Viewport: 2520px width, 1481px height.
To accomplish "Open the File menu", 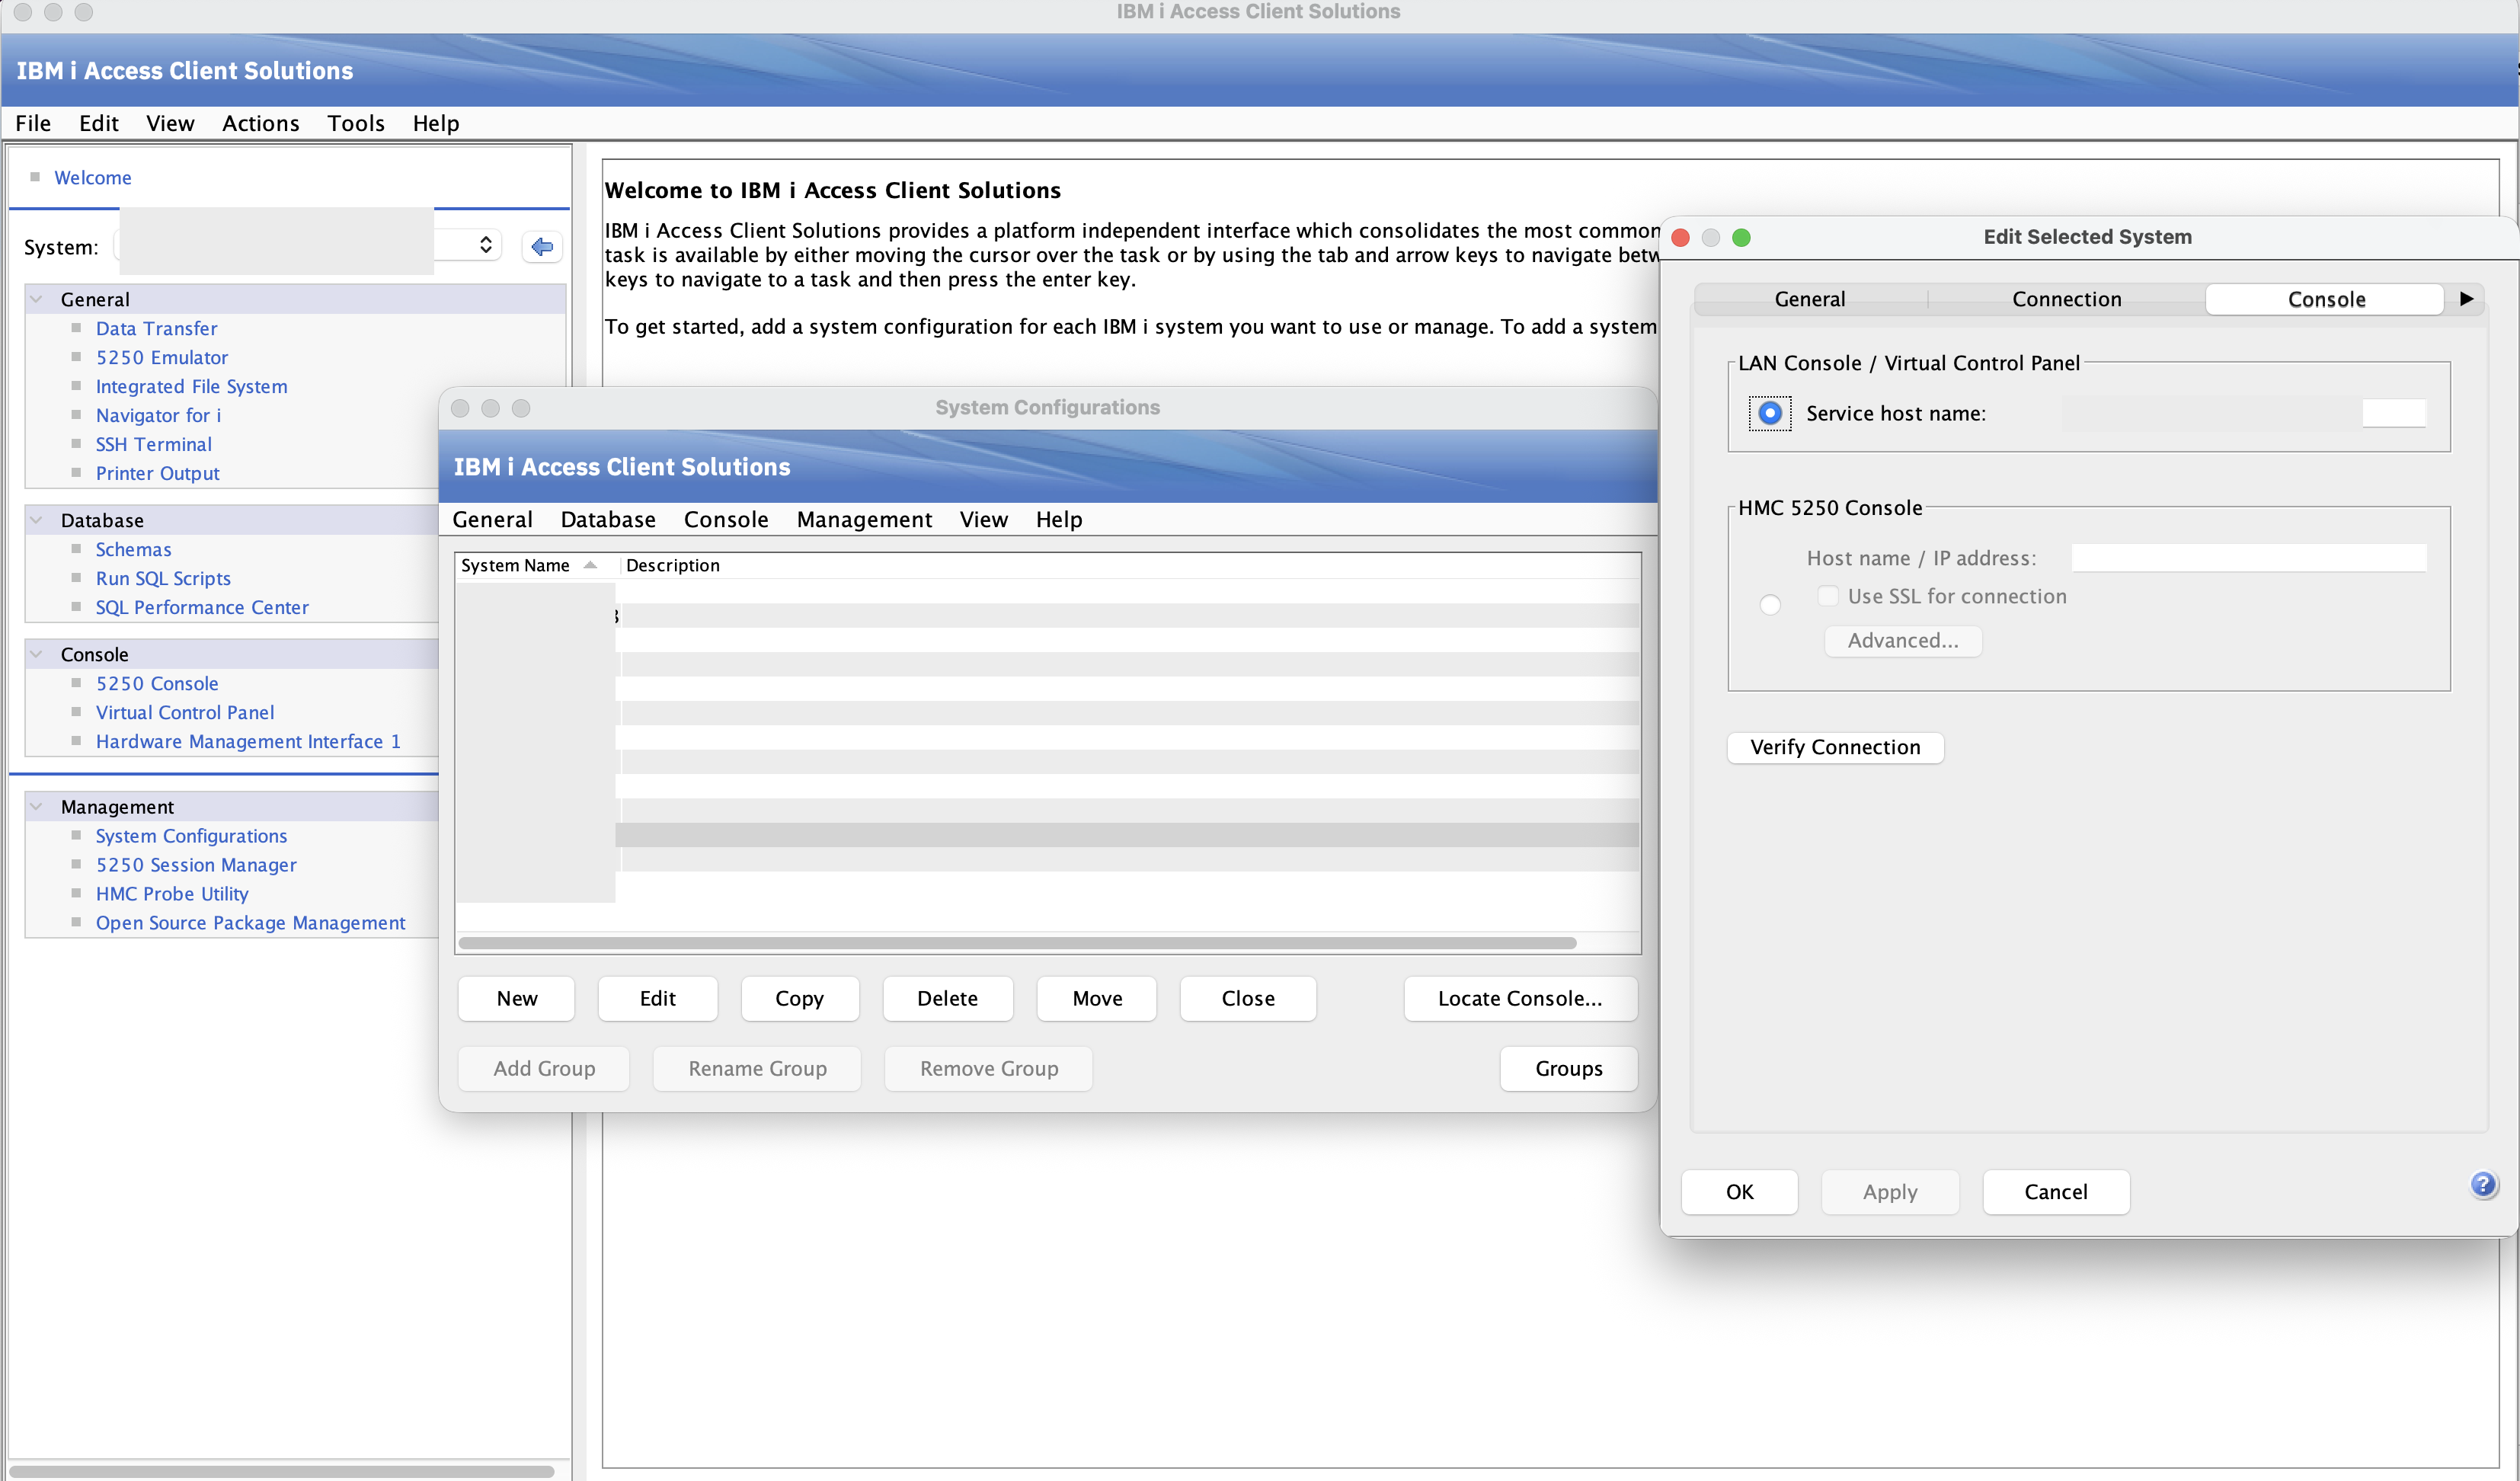I will [x=33, y=123].
